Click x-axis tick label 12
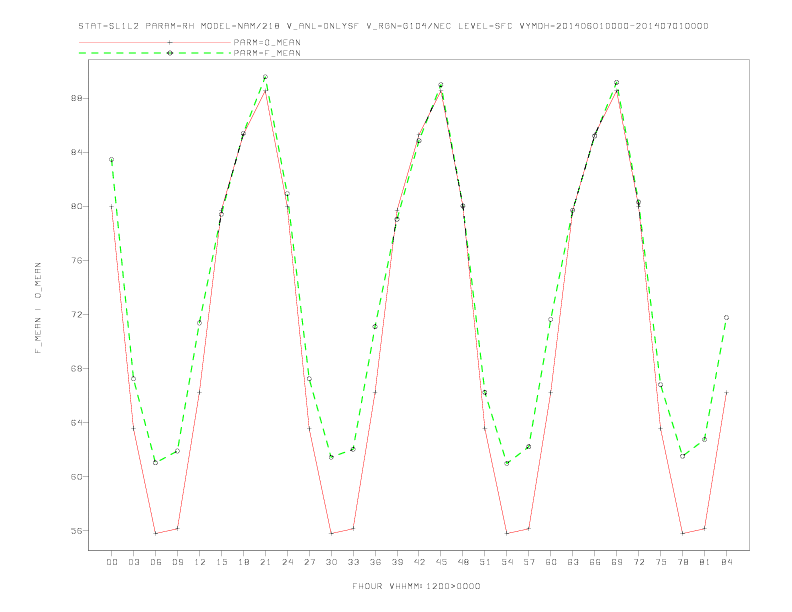The image size is (792, 612). coord(200,562)
